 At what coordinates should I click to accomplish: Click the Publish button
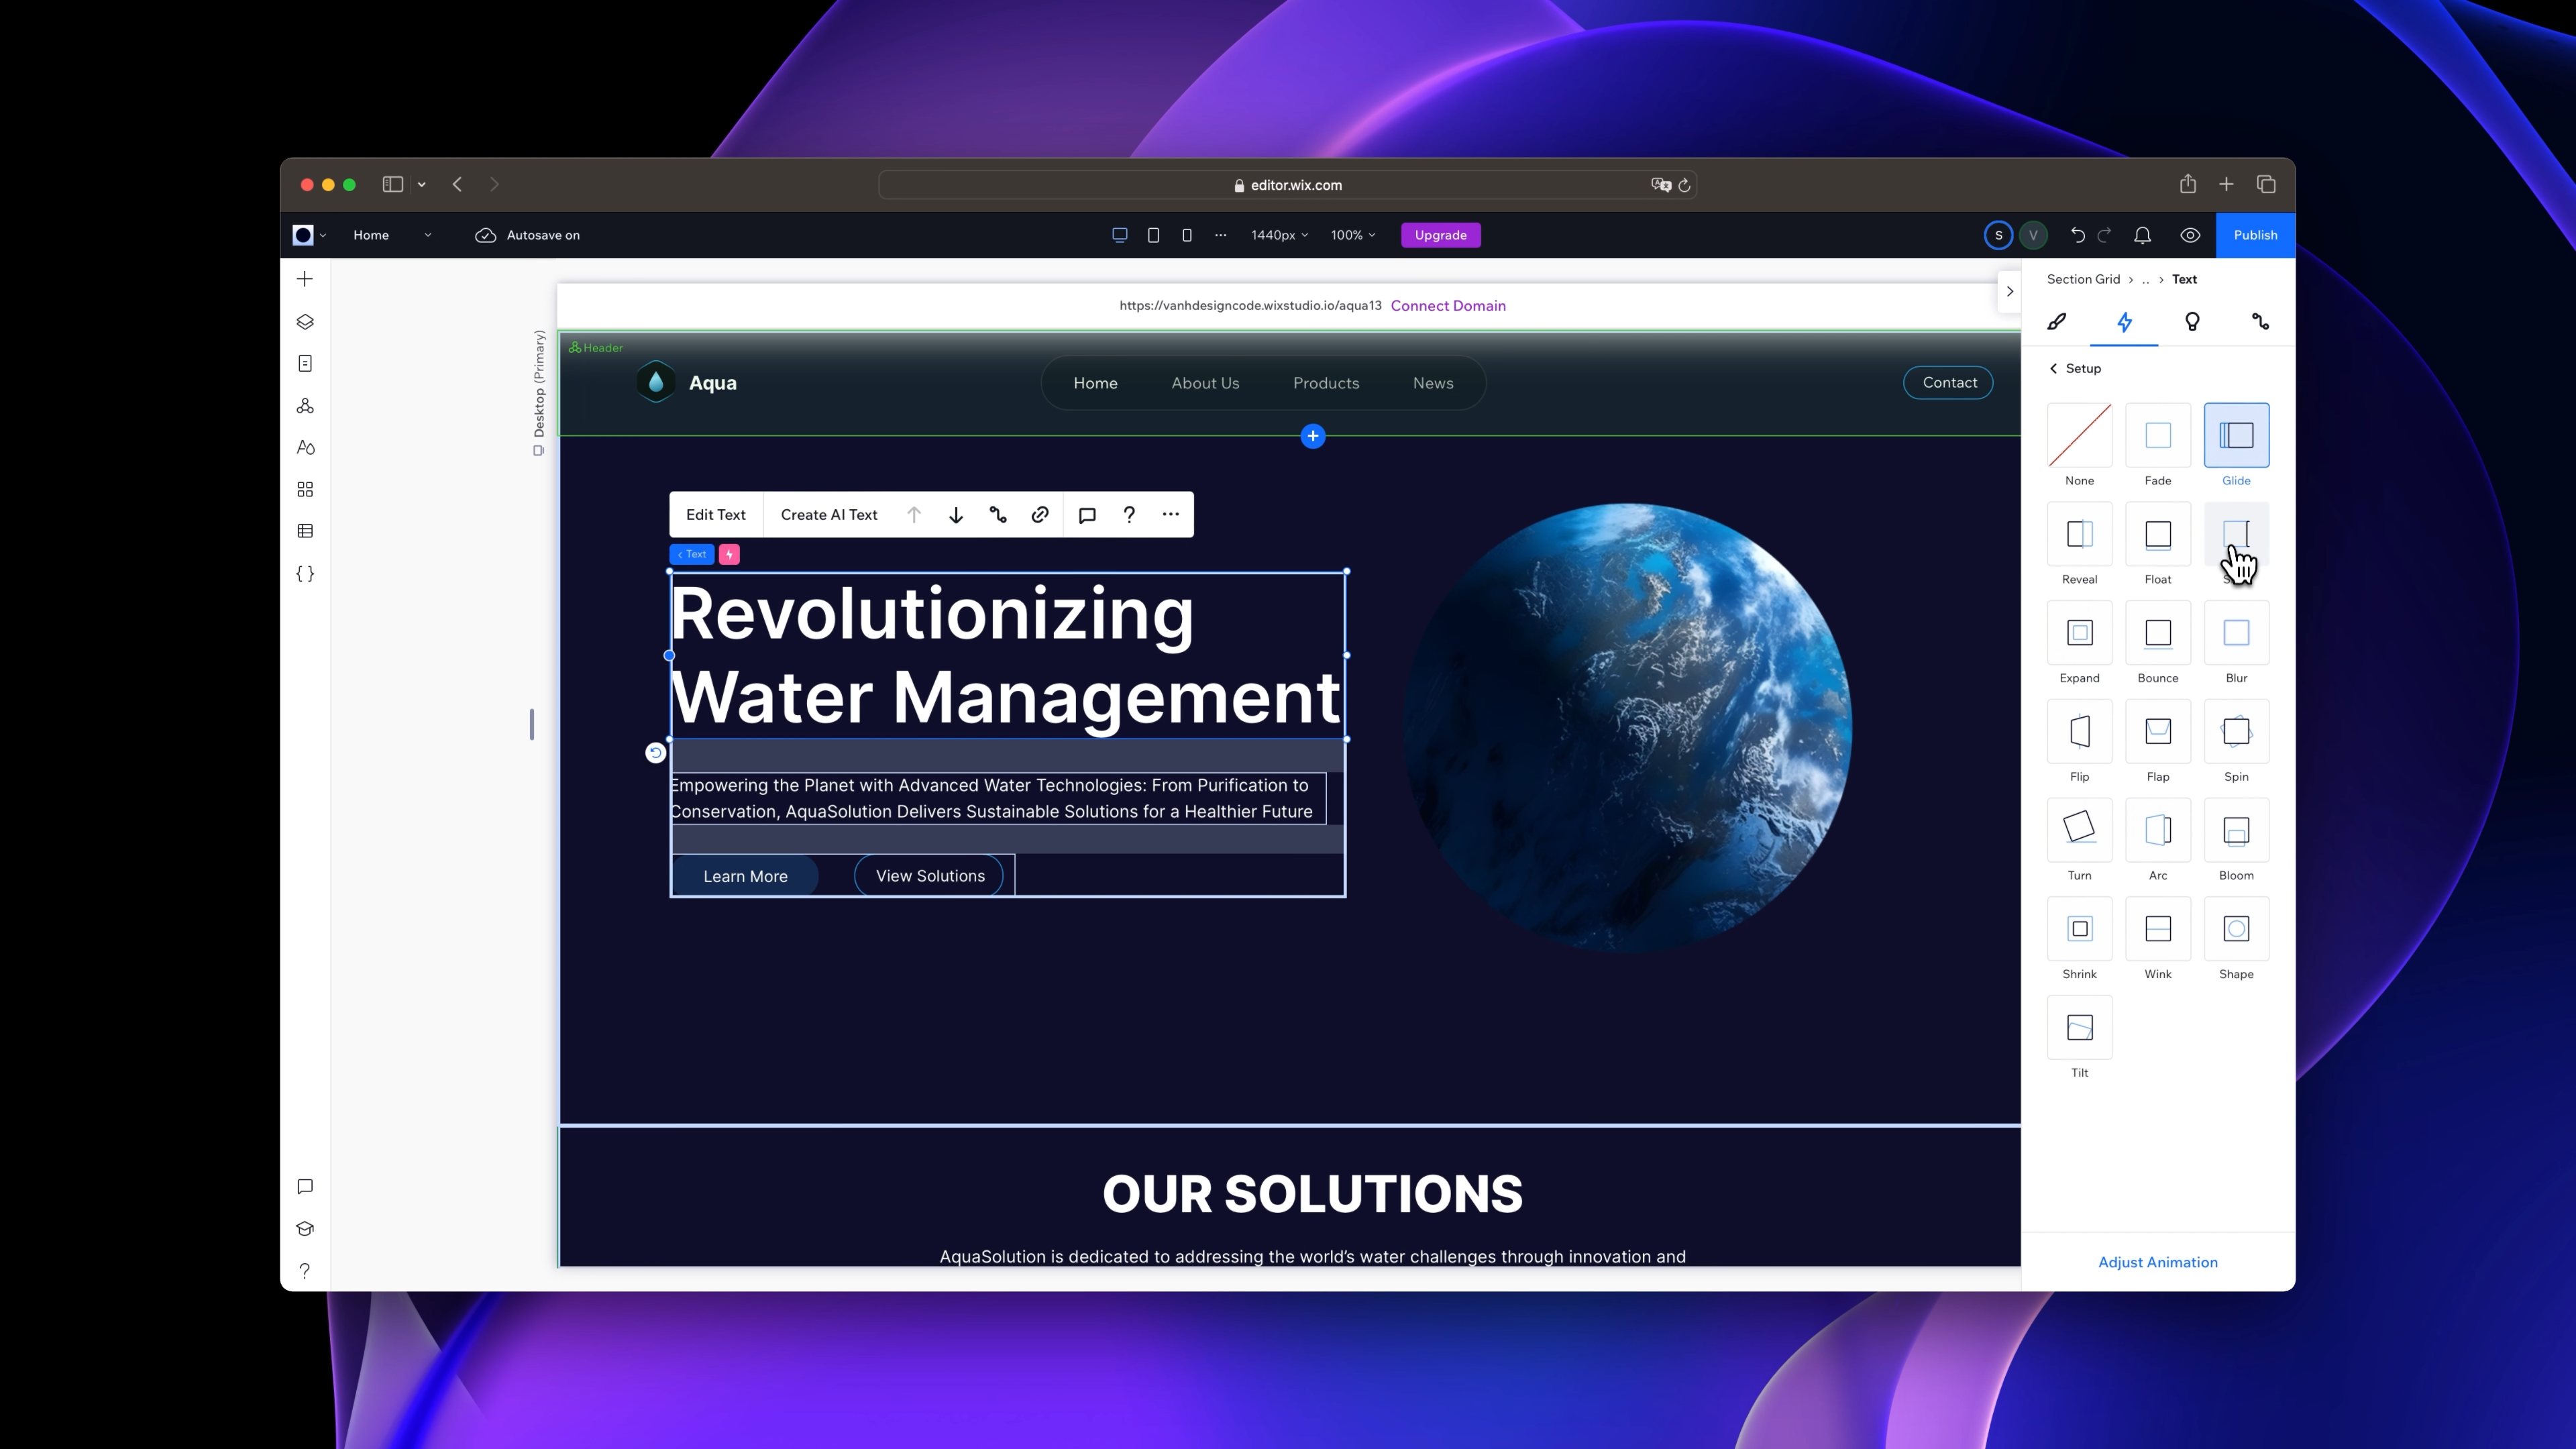[x=2255, y=235]
